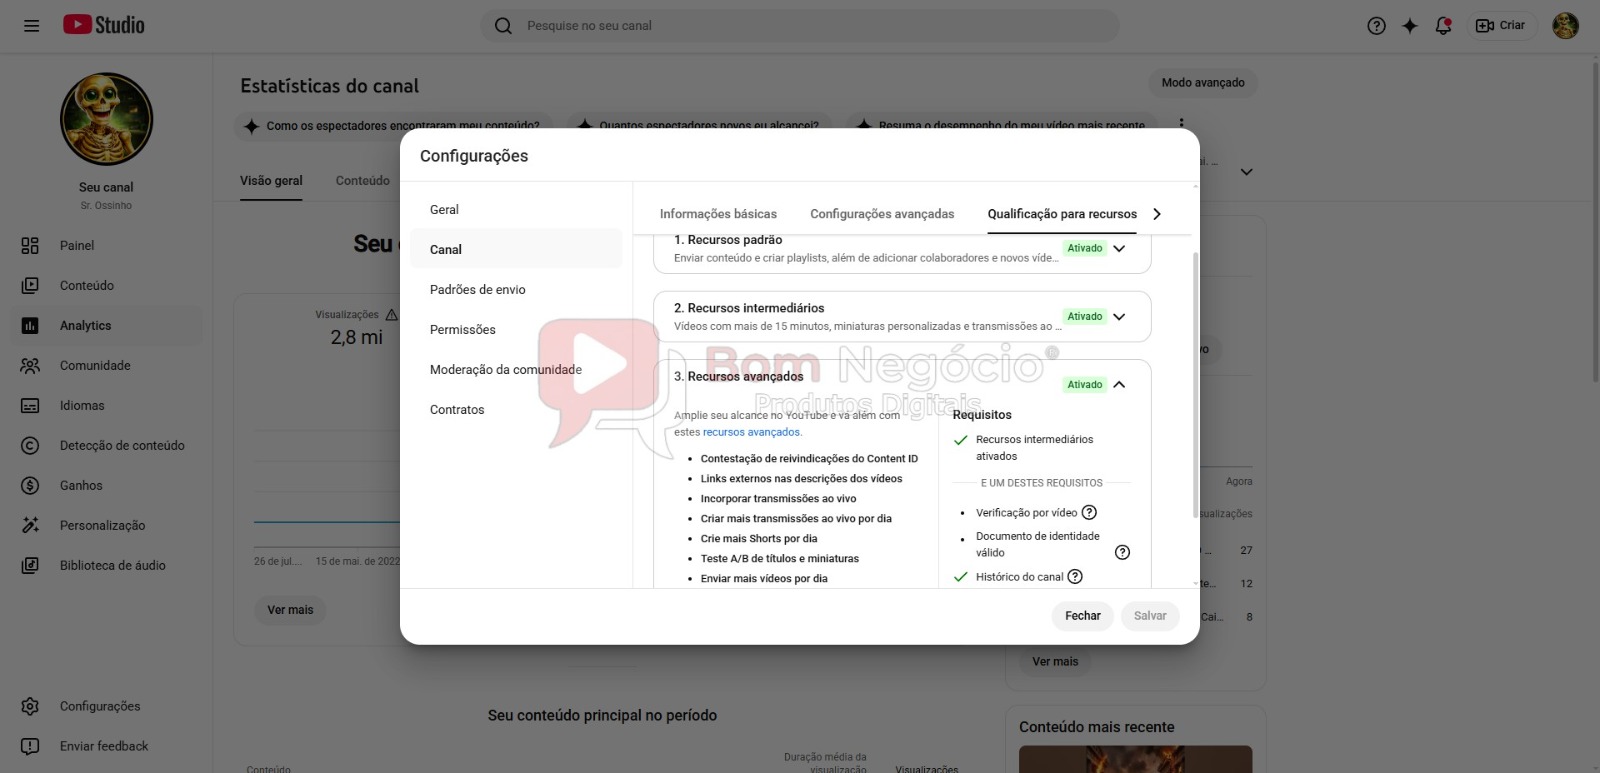
Task: Expand Recursos padrão section chevron
Action: coord(1119,248)
